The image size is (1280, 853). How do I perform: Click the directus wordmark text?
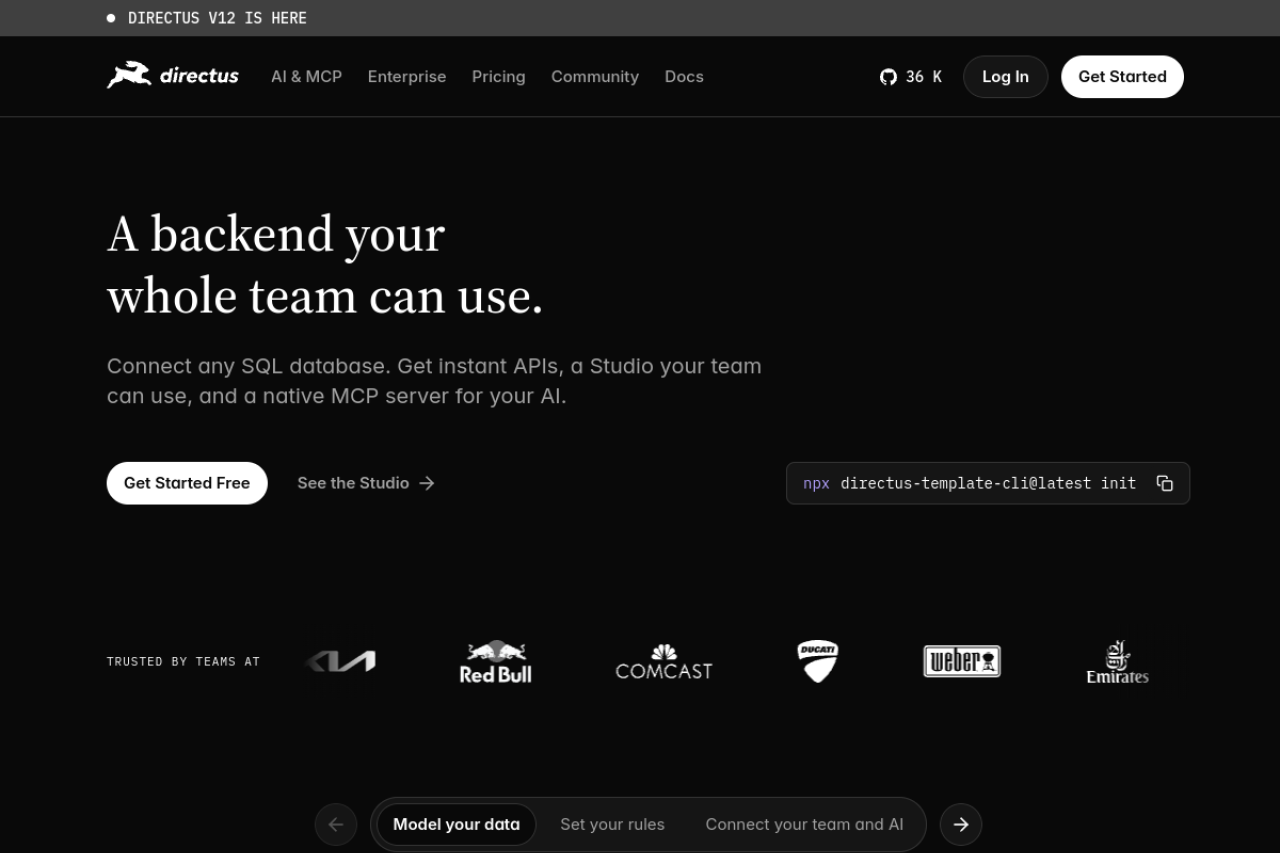click(x=199, y=76)
